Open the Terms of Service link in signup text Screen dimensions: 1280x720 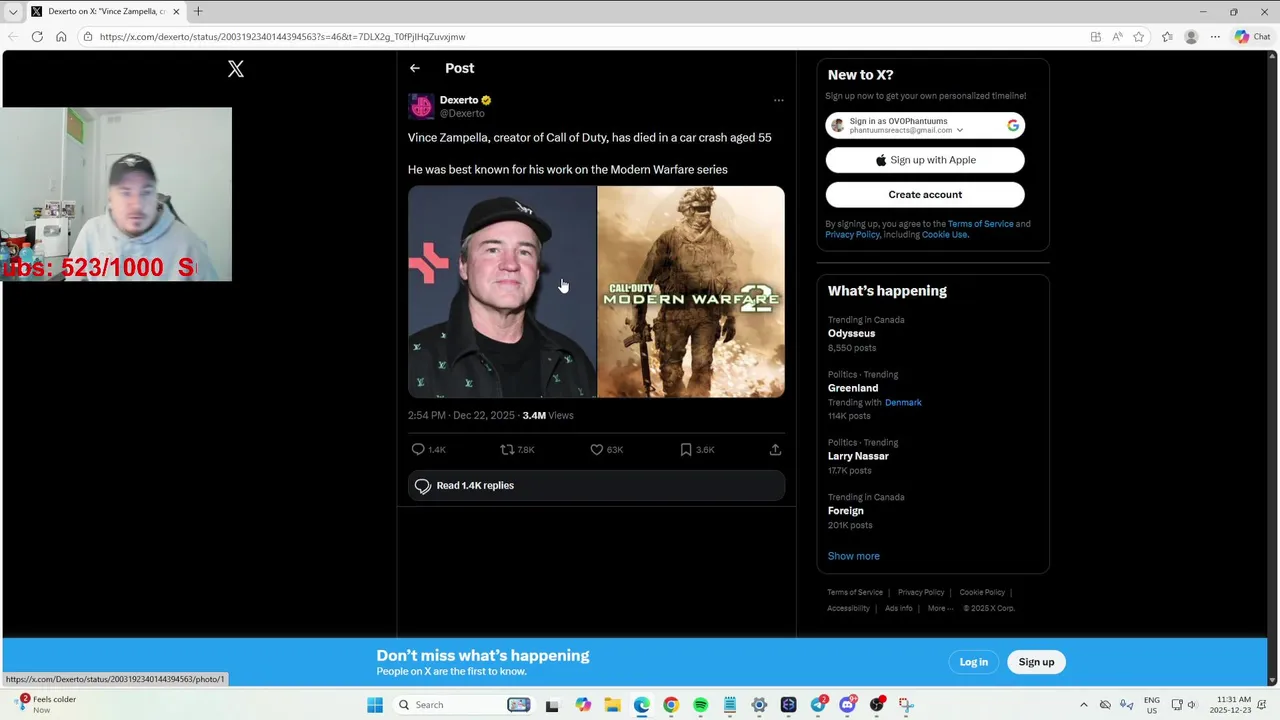(x=980, y=224)
